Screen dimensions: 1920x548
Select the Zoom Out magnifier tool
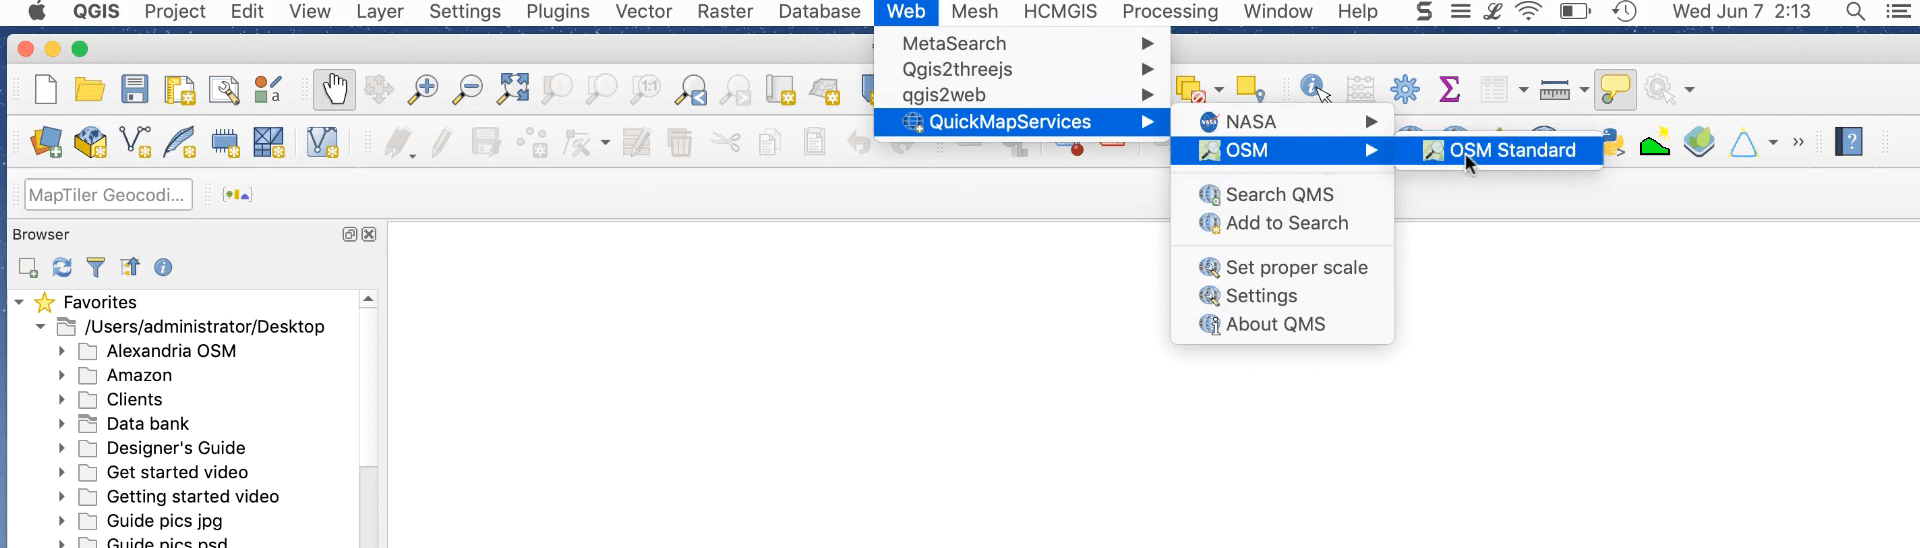[467, 90]
